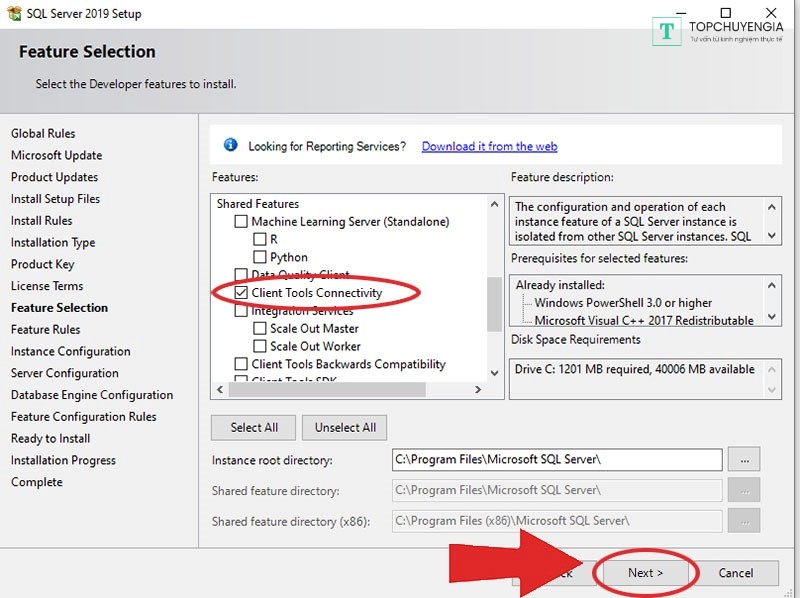Check the Python feature checkbox
Screen dimensions: 800x598
tap(260, 257)
